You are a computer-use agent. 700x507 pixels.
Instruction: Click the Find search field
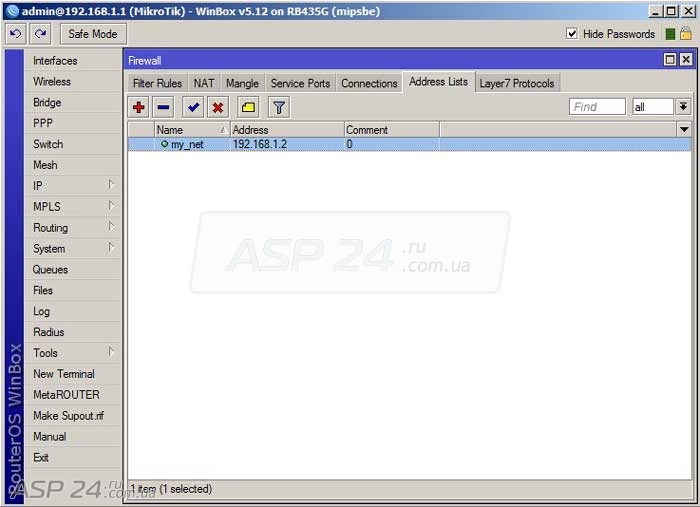597,107
